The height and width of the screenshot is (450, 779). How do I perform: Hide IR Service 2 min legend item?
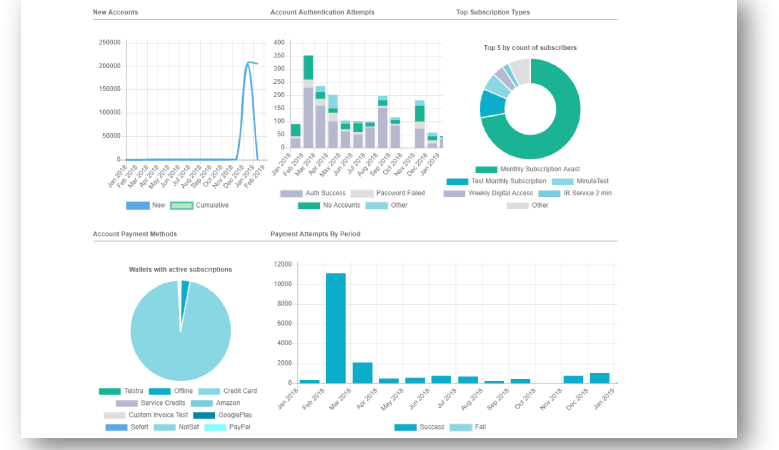(x=575, y=193)
